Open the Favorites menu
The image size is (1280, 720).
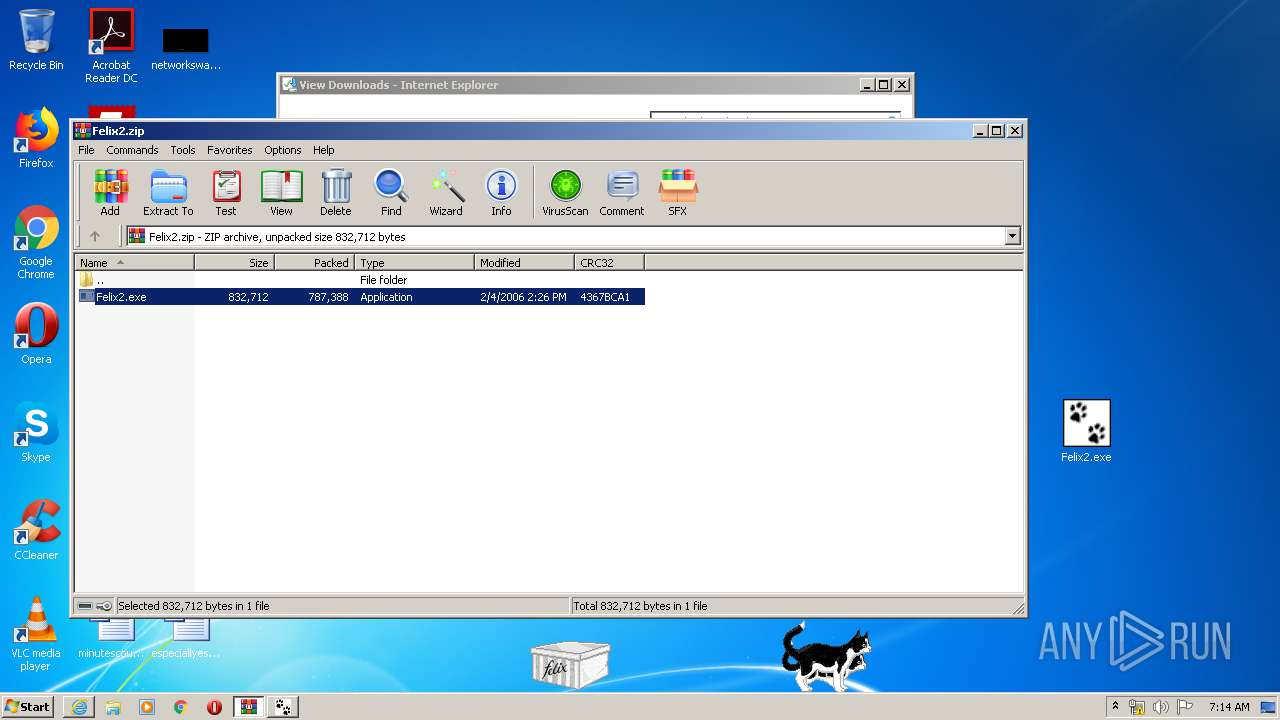230,150
